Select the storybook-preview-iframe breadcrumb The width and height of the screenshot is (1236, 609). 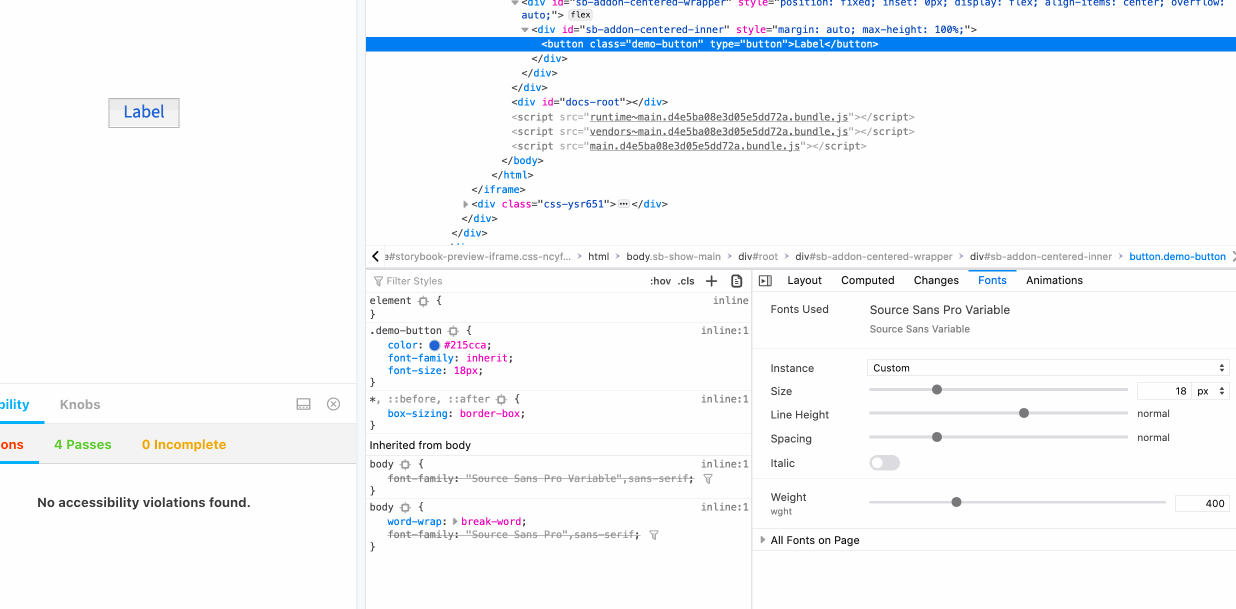point(478,257)
